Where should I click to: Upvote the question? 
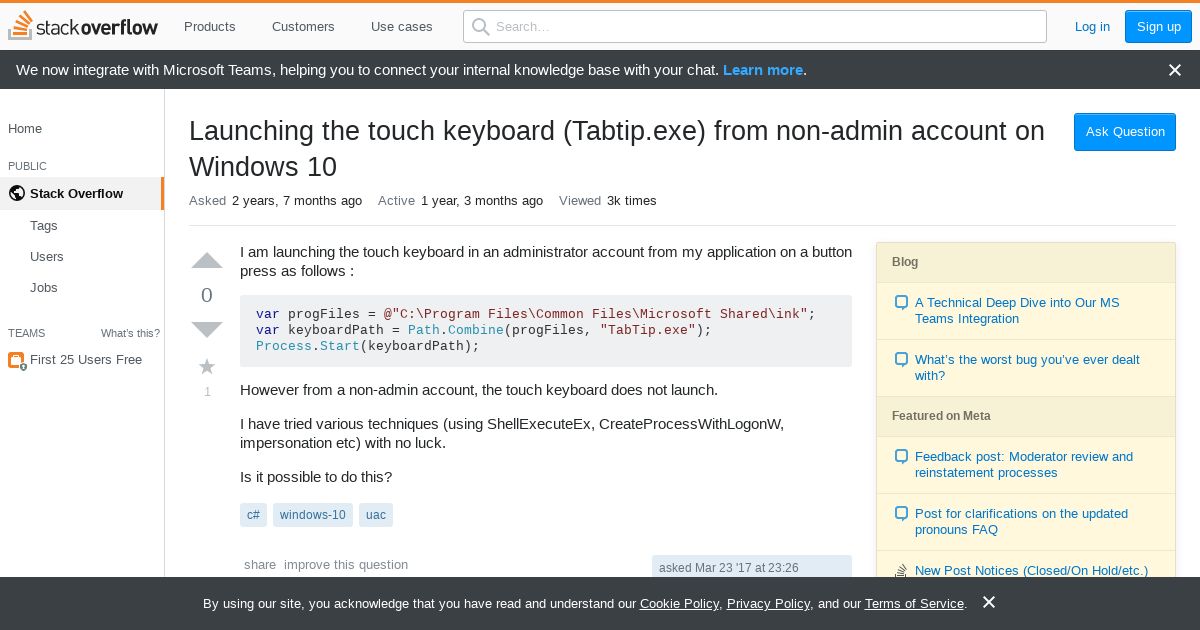tap(207, 262)
